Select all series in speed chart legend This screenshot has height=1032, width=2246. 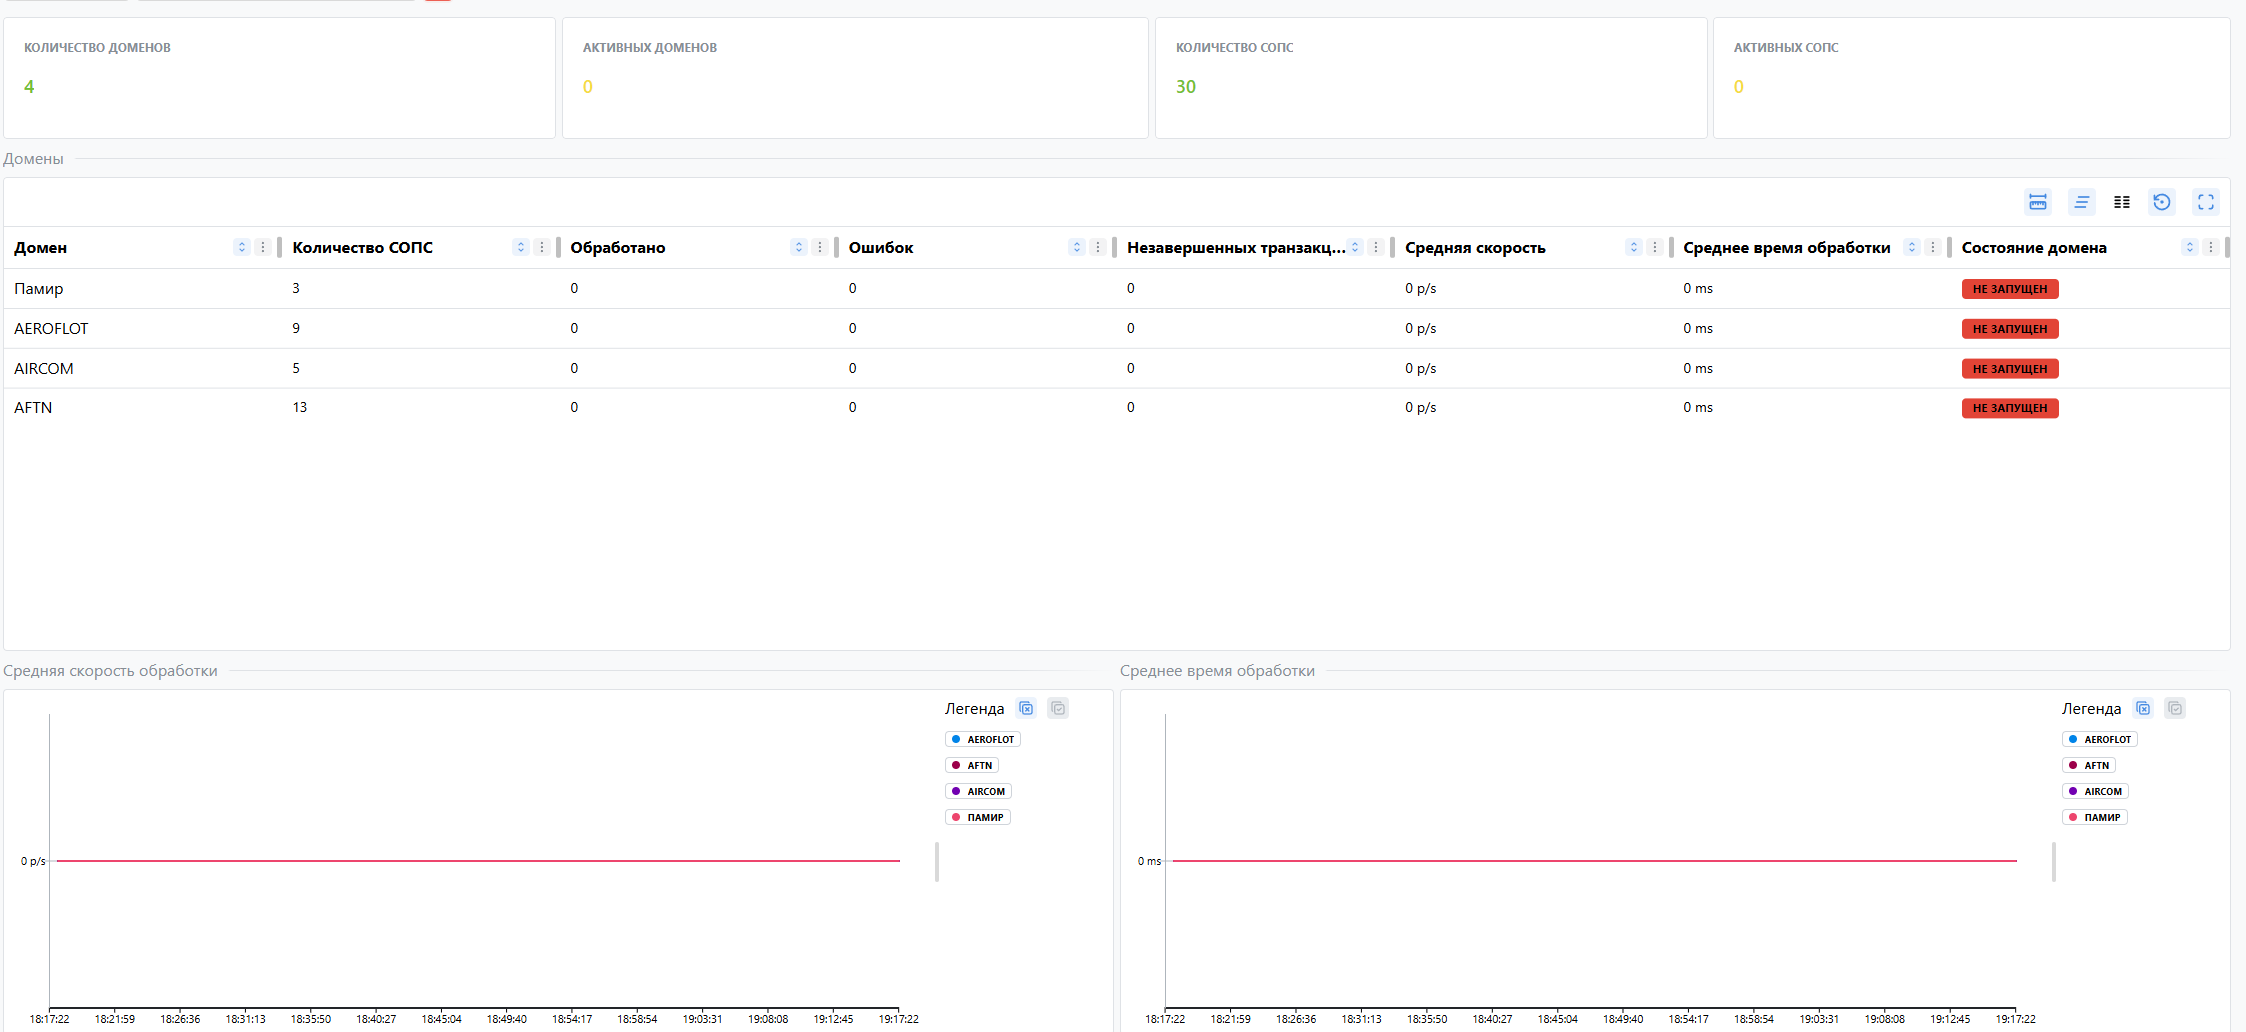tap(1058, 708)
